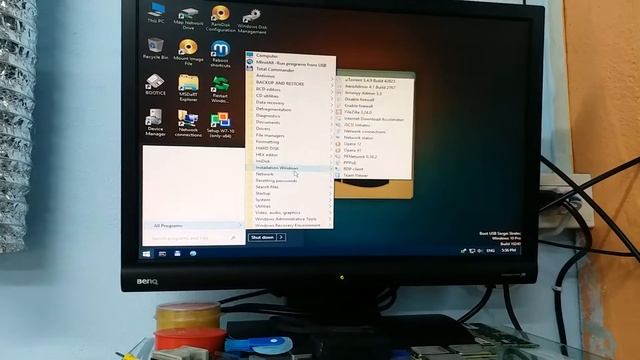Image resolution: width=640 pixels, height=360 pixels.
Task: Expand the Drivers submenu
Action: tap(290, 129)
